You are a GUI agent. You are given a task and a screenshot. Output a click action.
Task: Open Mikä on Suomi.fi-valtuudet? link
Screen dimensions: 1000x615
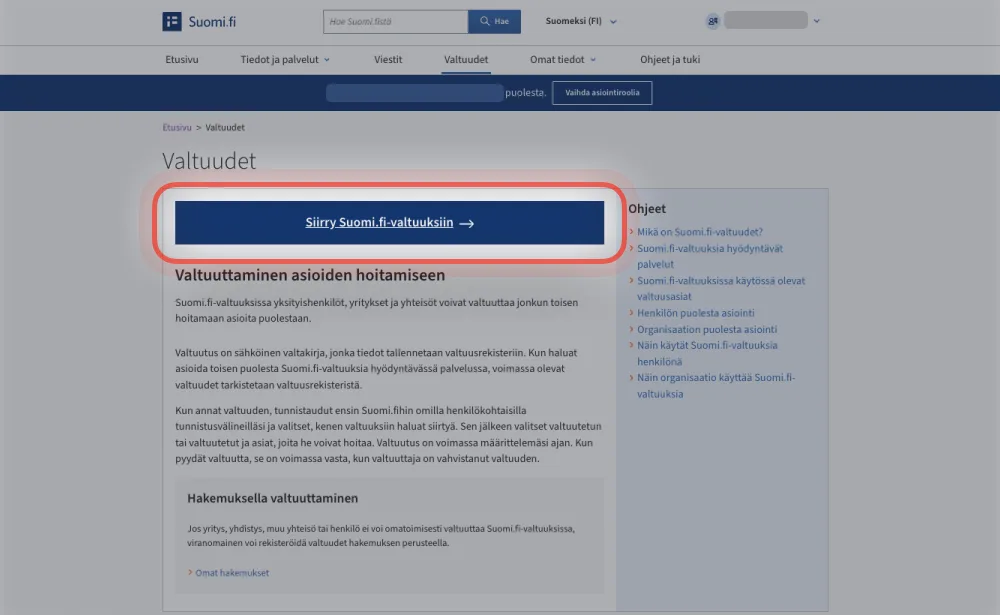700,232
